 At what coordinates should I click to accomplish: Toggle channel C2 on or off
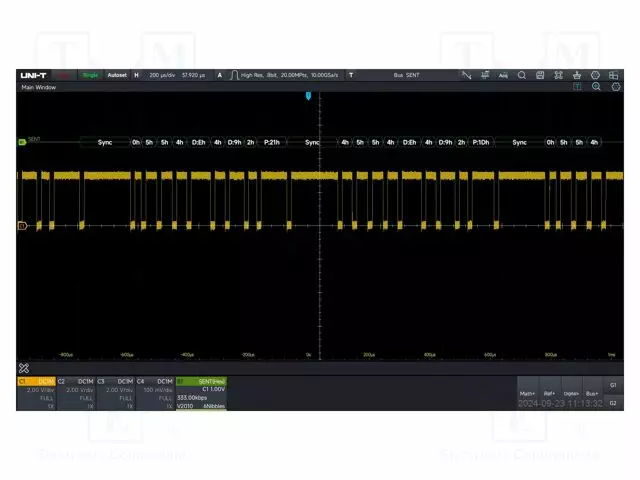tap(75, 381)
